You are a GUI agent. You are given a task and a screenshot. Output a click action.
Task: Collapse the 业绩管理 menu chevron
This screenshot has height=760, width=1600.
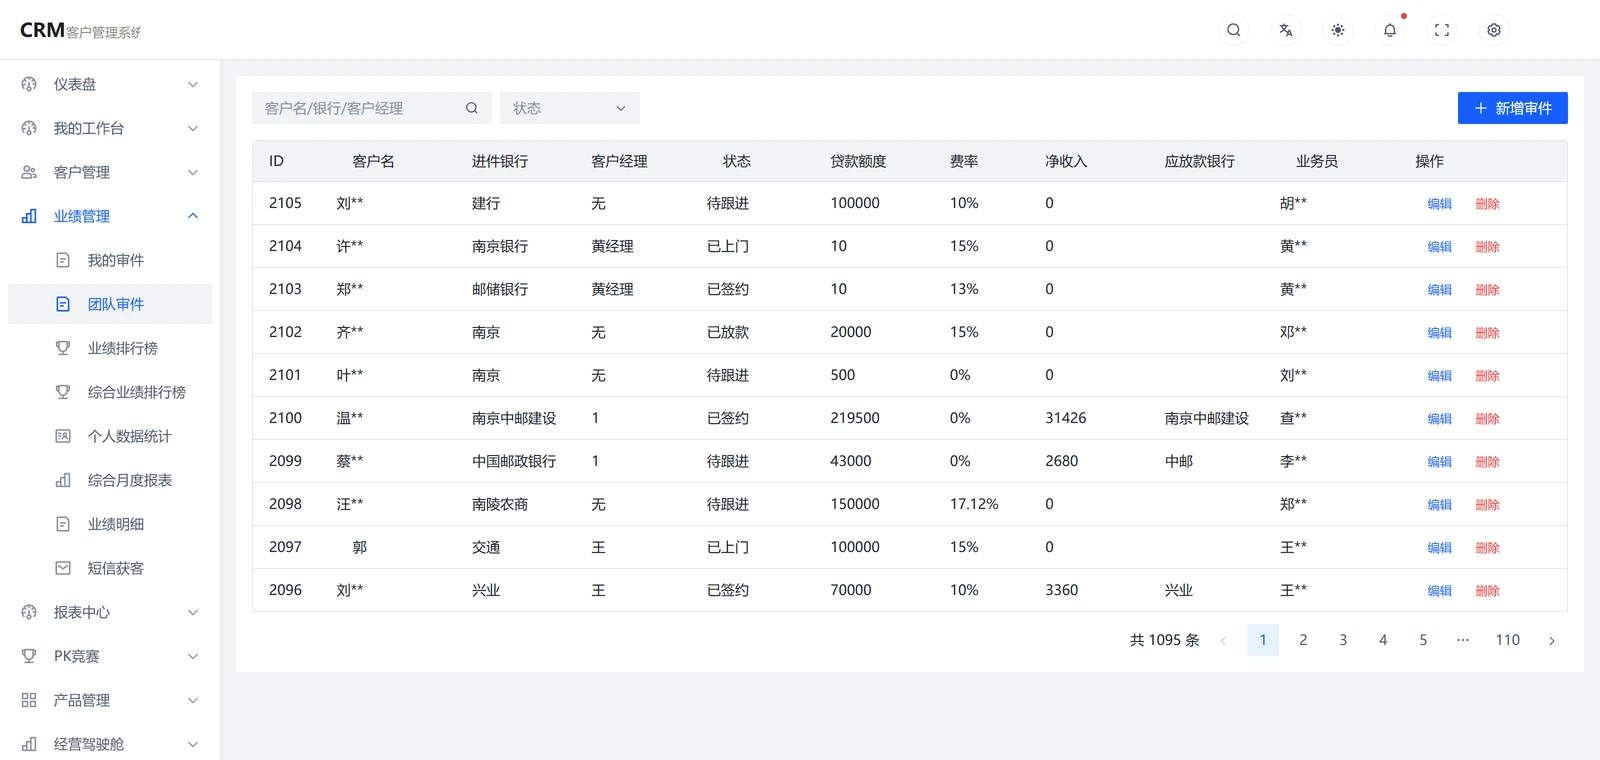pos(193,216)
